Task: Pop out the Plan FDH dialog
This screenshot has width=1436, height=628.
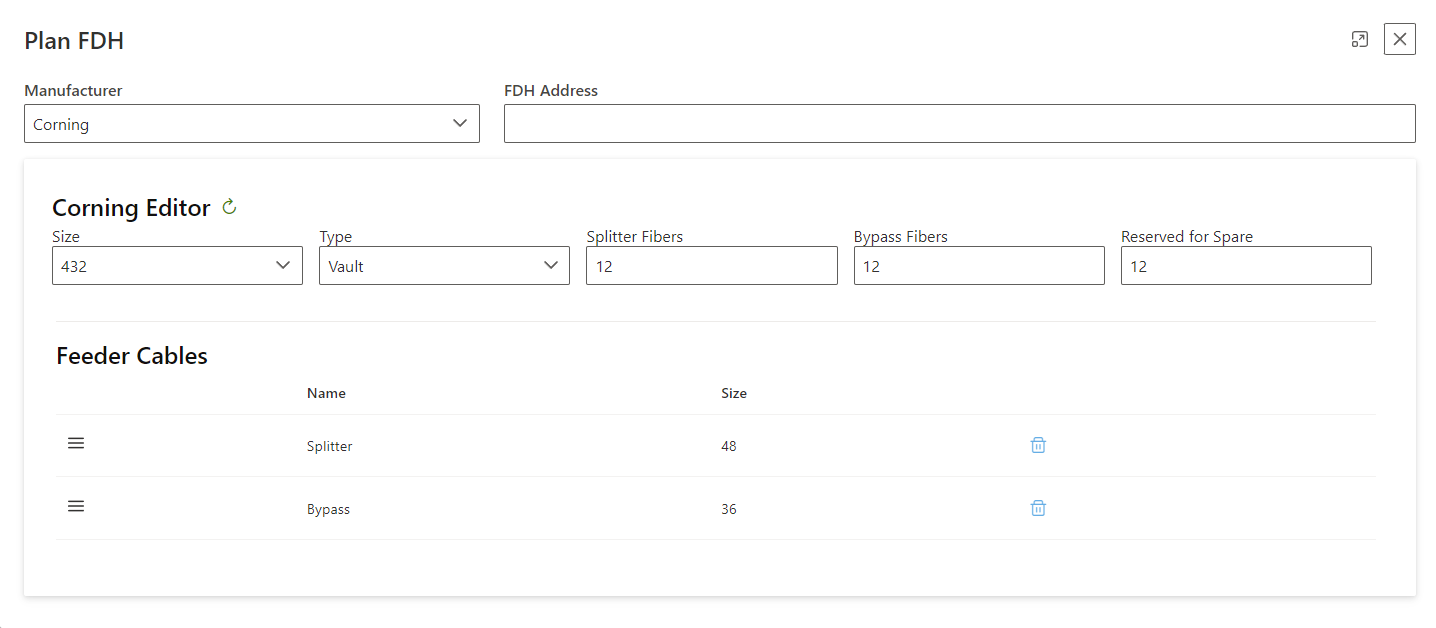Action: point(1359,39)
